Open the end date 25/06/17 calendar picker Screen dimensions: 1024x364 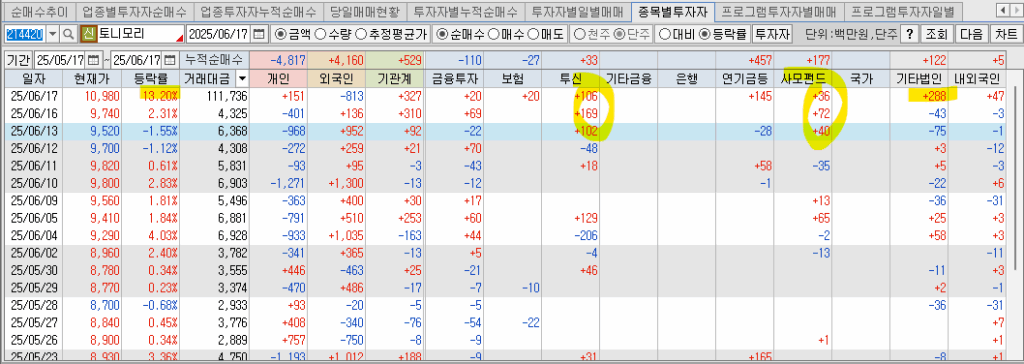170,61
